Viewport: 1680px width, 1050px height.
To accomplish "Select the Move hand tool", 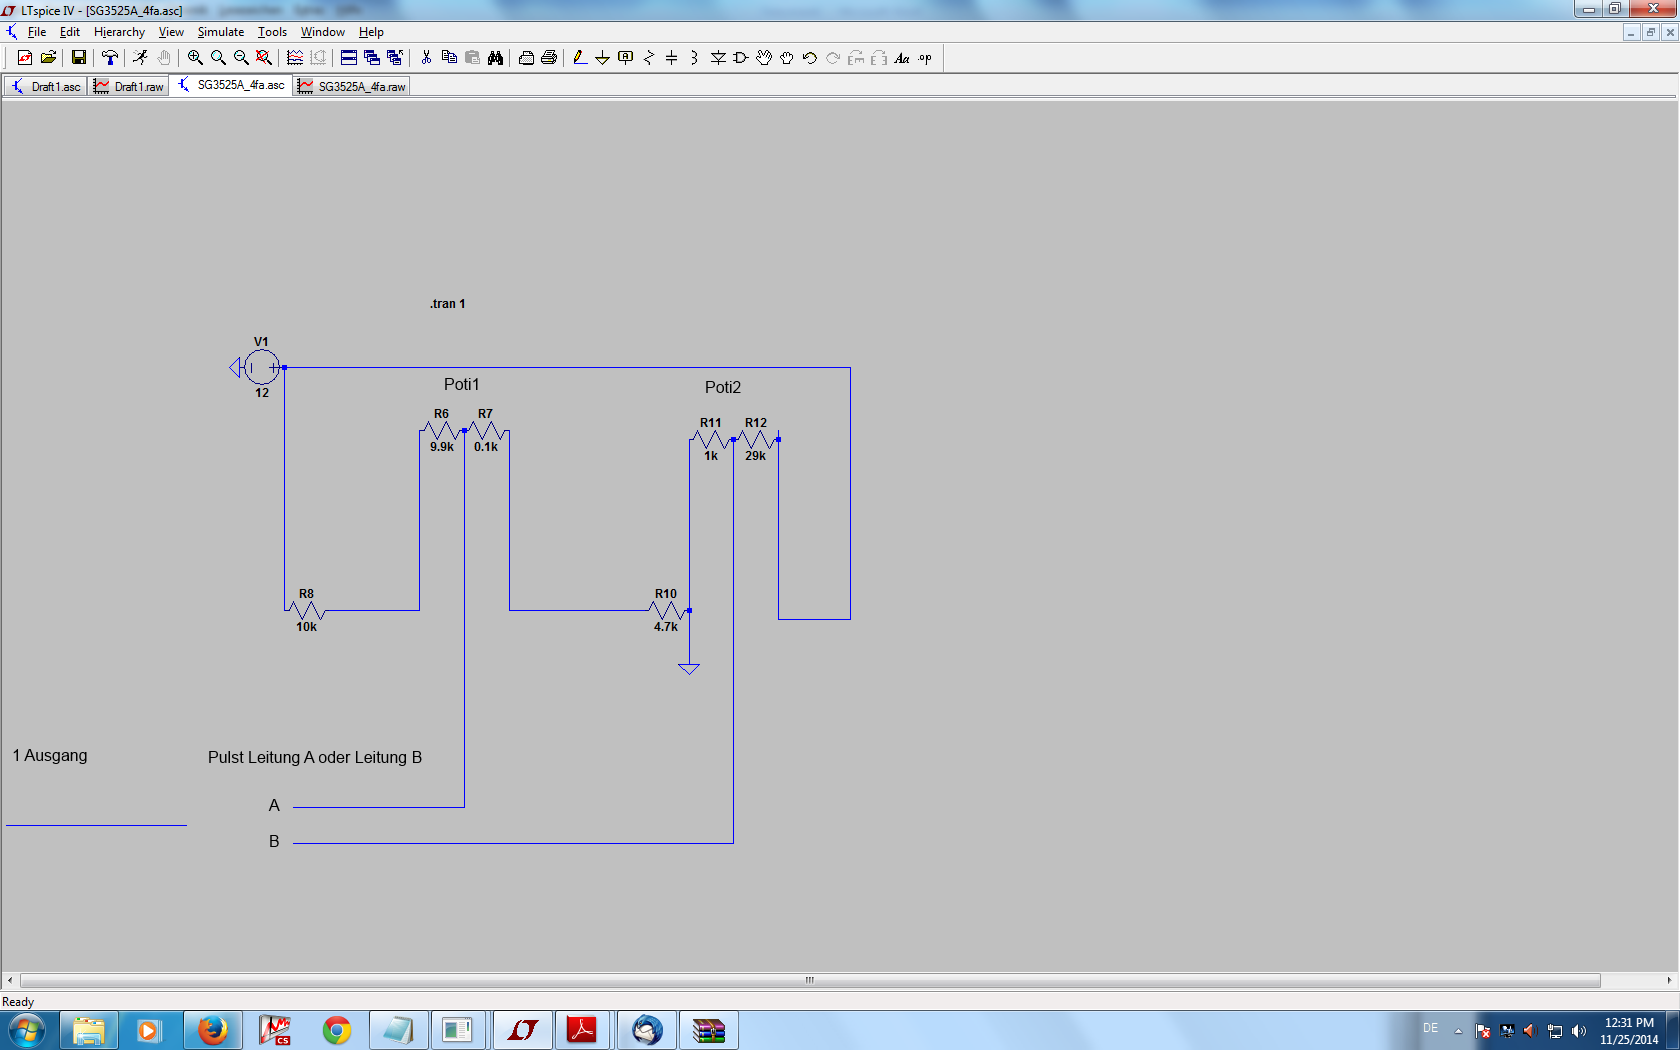I will [764, 58].
